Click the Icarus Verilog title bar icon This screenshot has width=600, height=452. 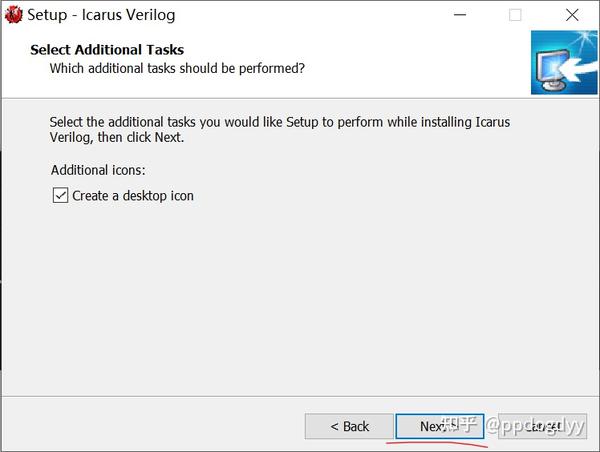[13, 15]
